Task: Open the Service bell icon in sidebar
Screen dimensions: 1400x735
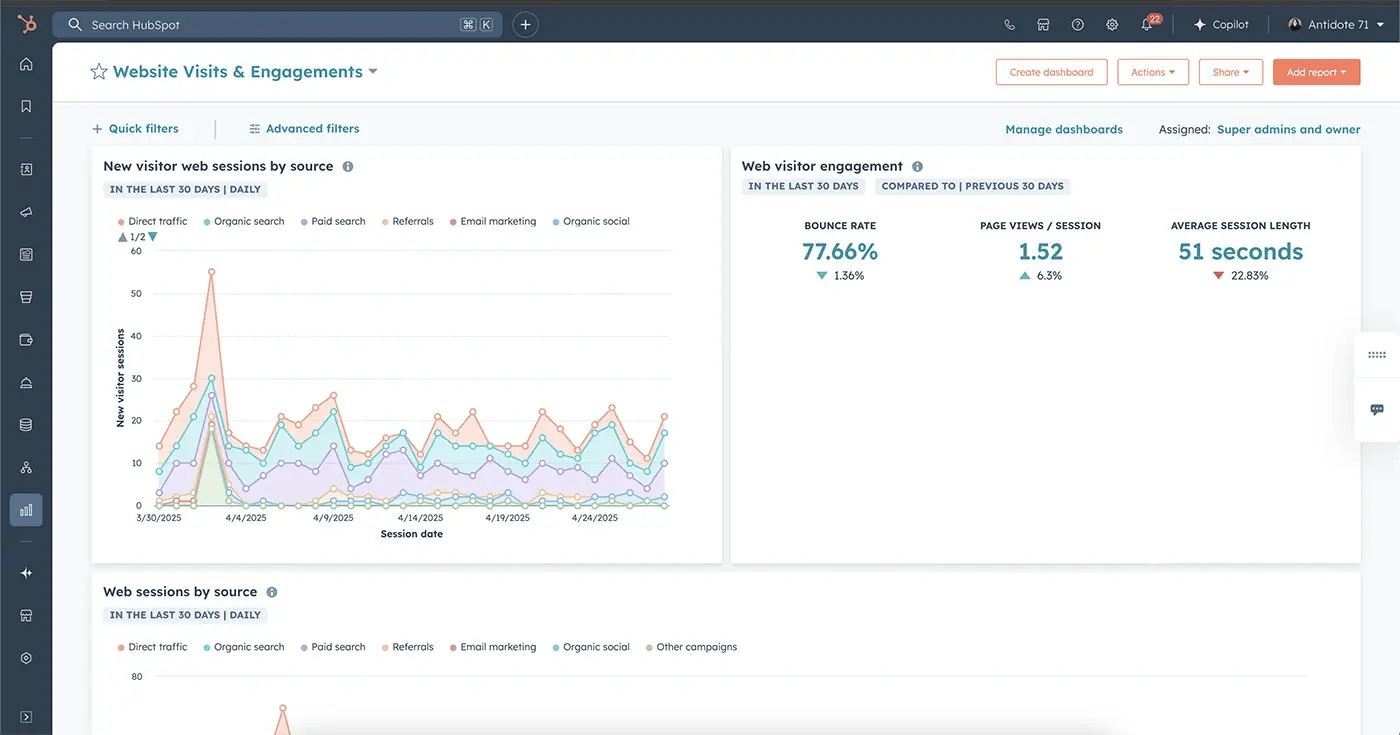Action: click(26, 382)
